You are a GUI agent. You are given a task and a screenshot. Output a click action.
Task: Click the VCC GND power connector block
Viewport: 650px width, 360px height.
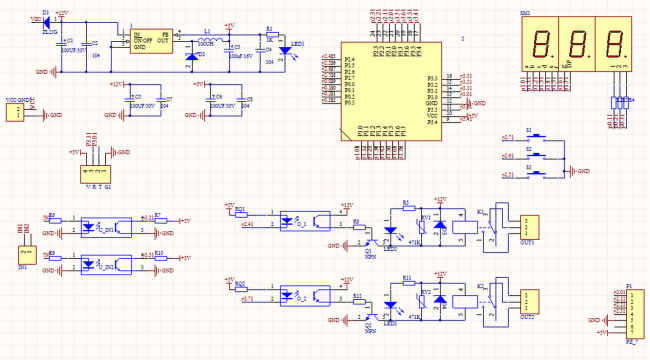(15, 112)
